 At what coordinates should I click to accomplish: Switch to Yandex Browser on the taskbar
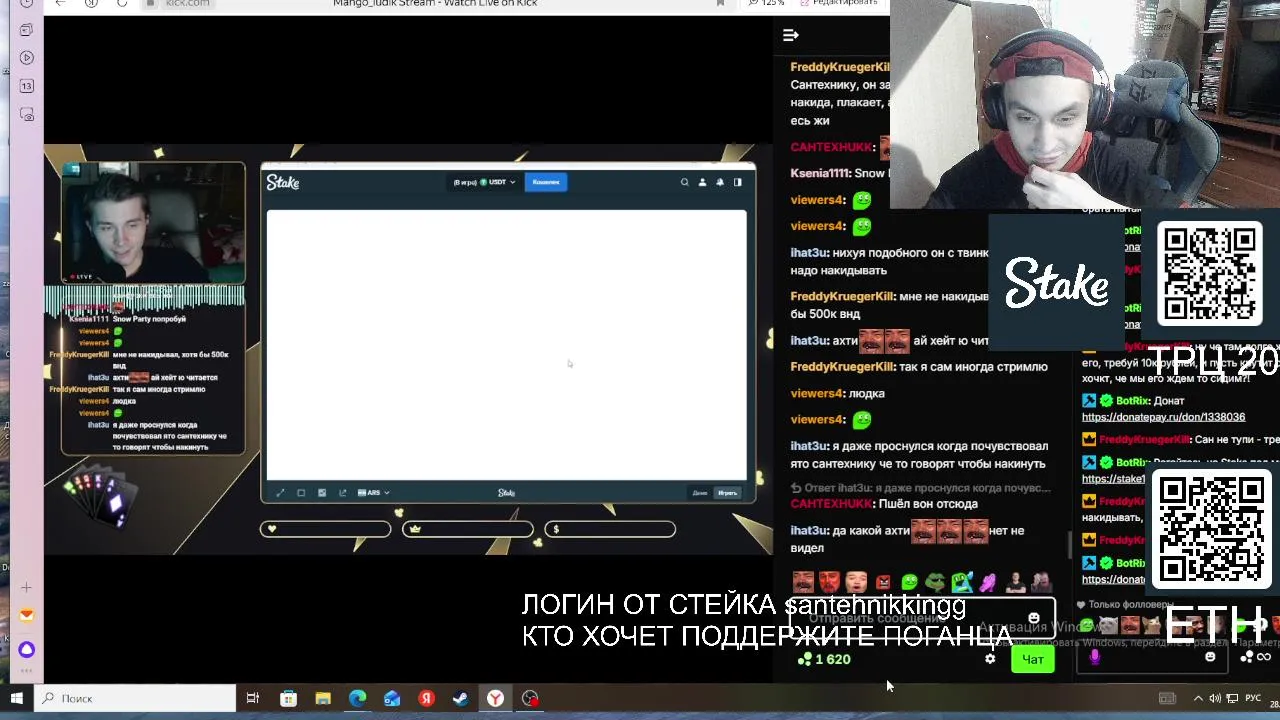pyautogui.click(x=495, y=698)
